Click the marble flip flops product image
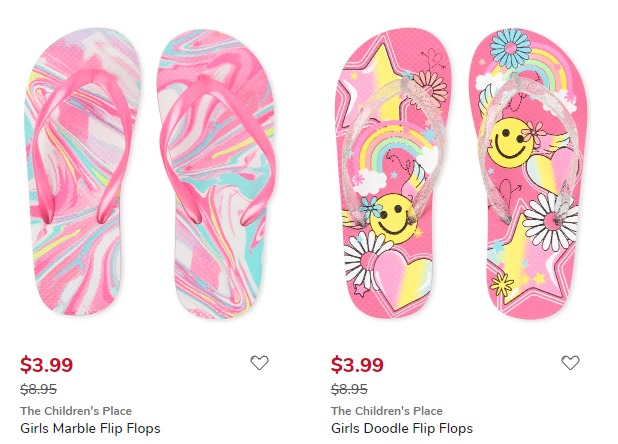 click(150, 172)
